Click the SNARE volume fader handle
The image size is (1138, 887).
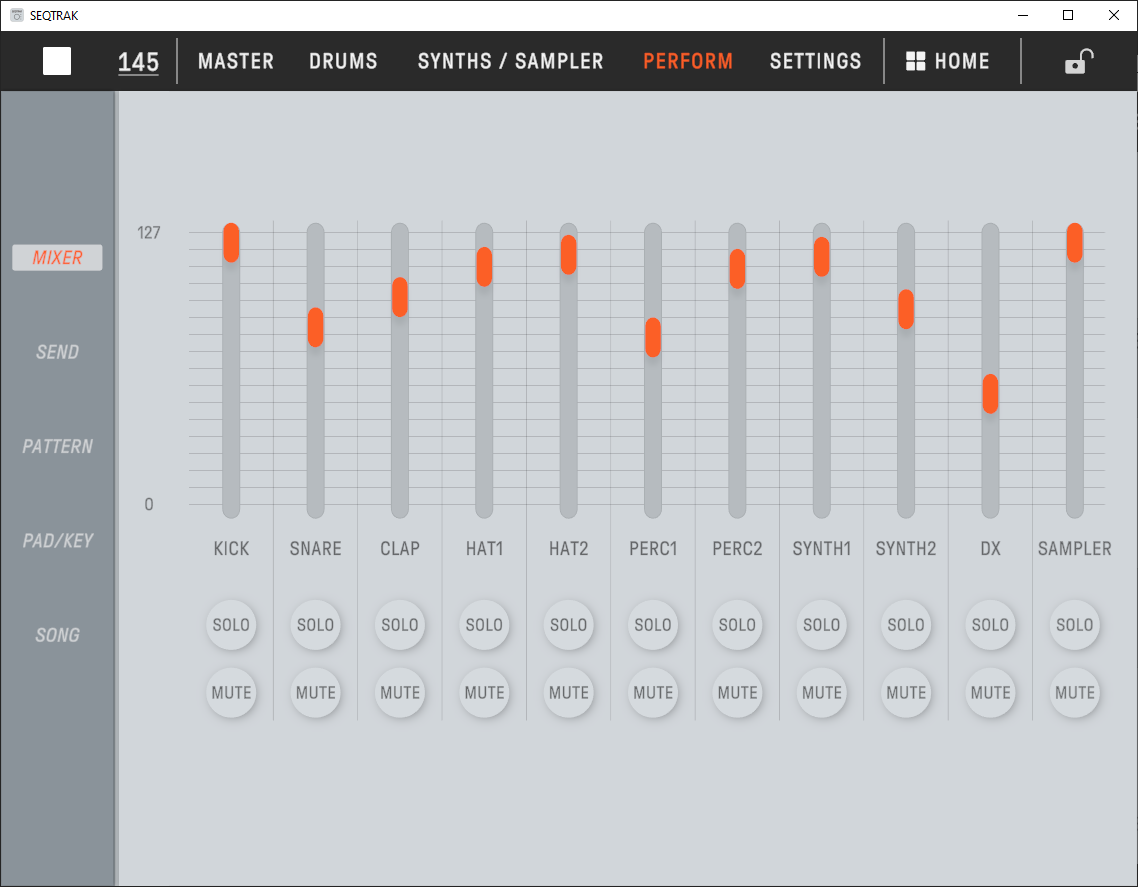(315, 327)
